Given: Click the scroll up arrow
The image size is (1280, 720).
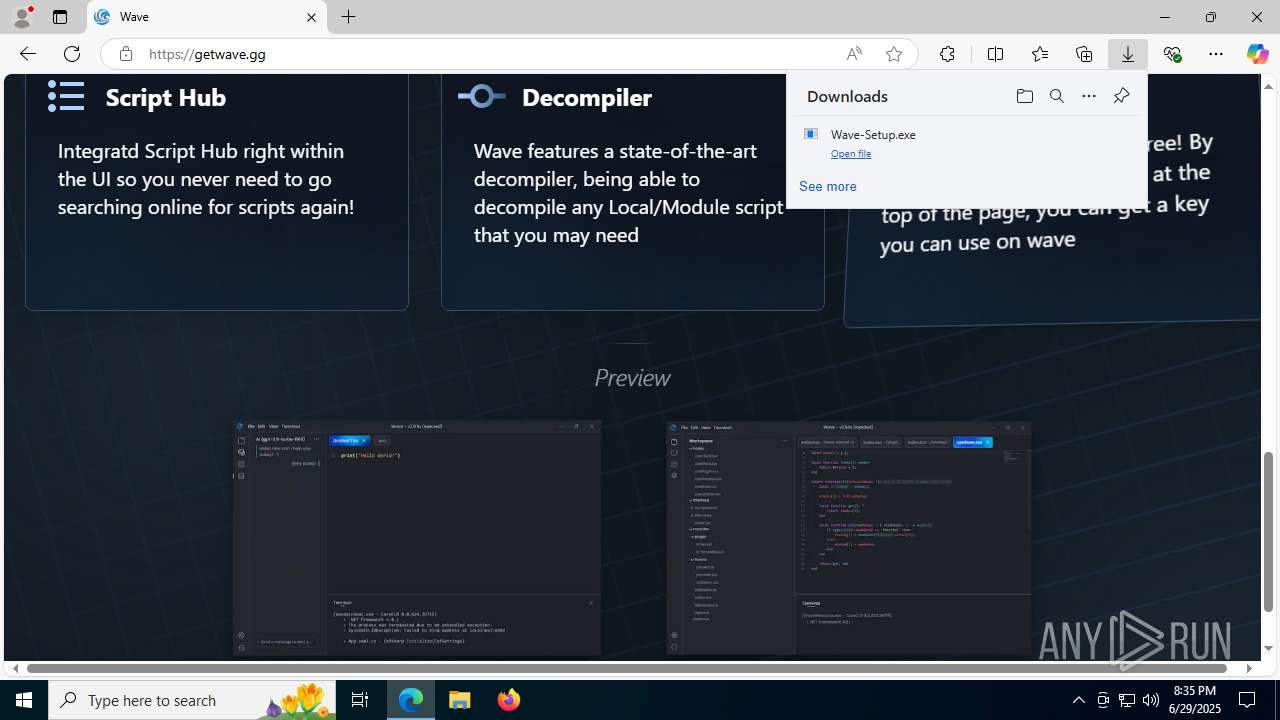Looking at the screenshot, I should (1269, 86).
